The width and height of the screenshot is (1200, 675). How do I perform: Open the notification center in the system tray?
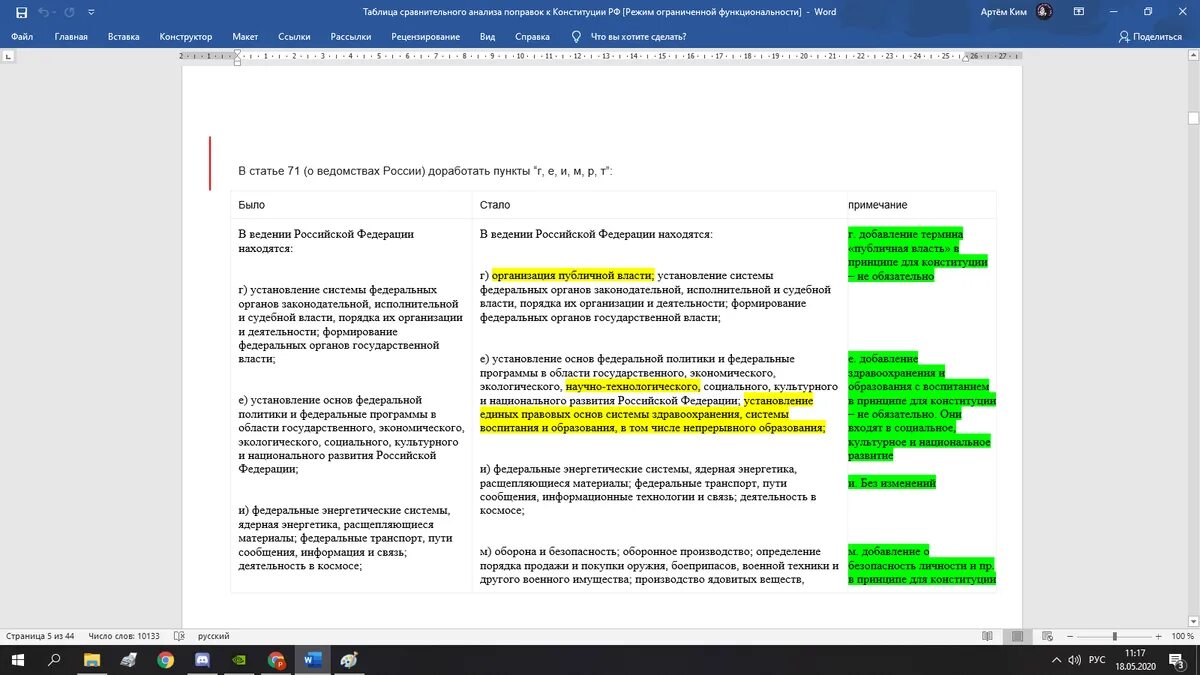[x=1175, y=660]
